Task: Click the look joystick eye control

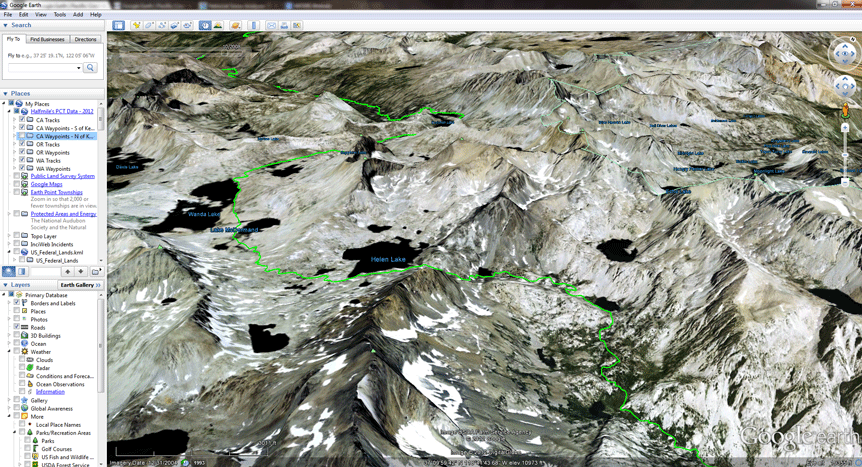Action: click(x=845, y=53)
